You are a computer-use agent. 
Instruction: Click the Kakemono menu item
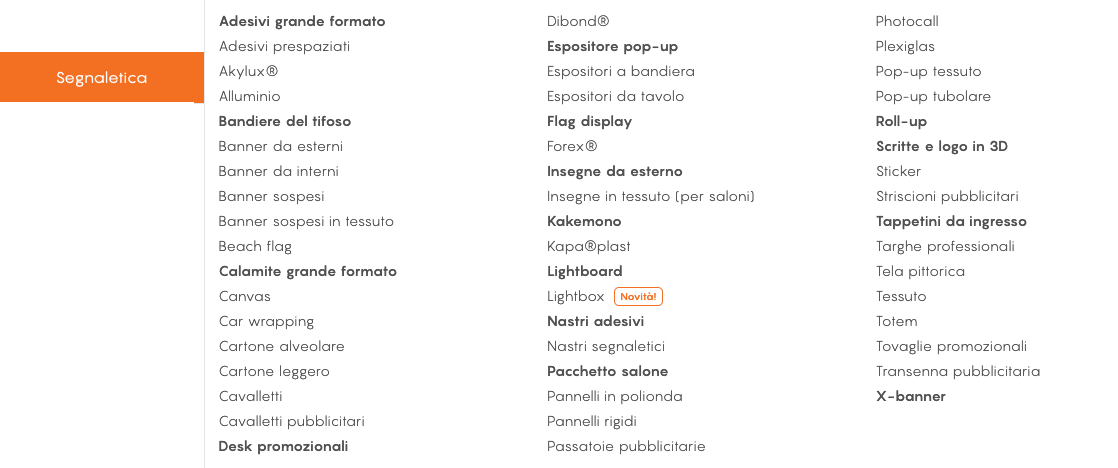click(584, 221)
